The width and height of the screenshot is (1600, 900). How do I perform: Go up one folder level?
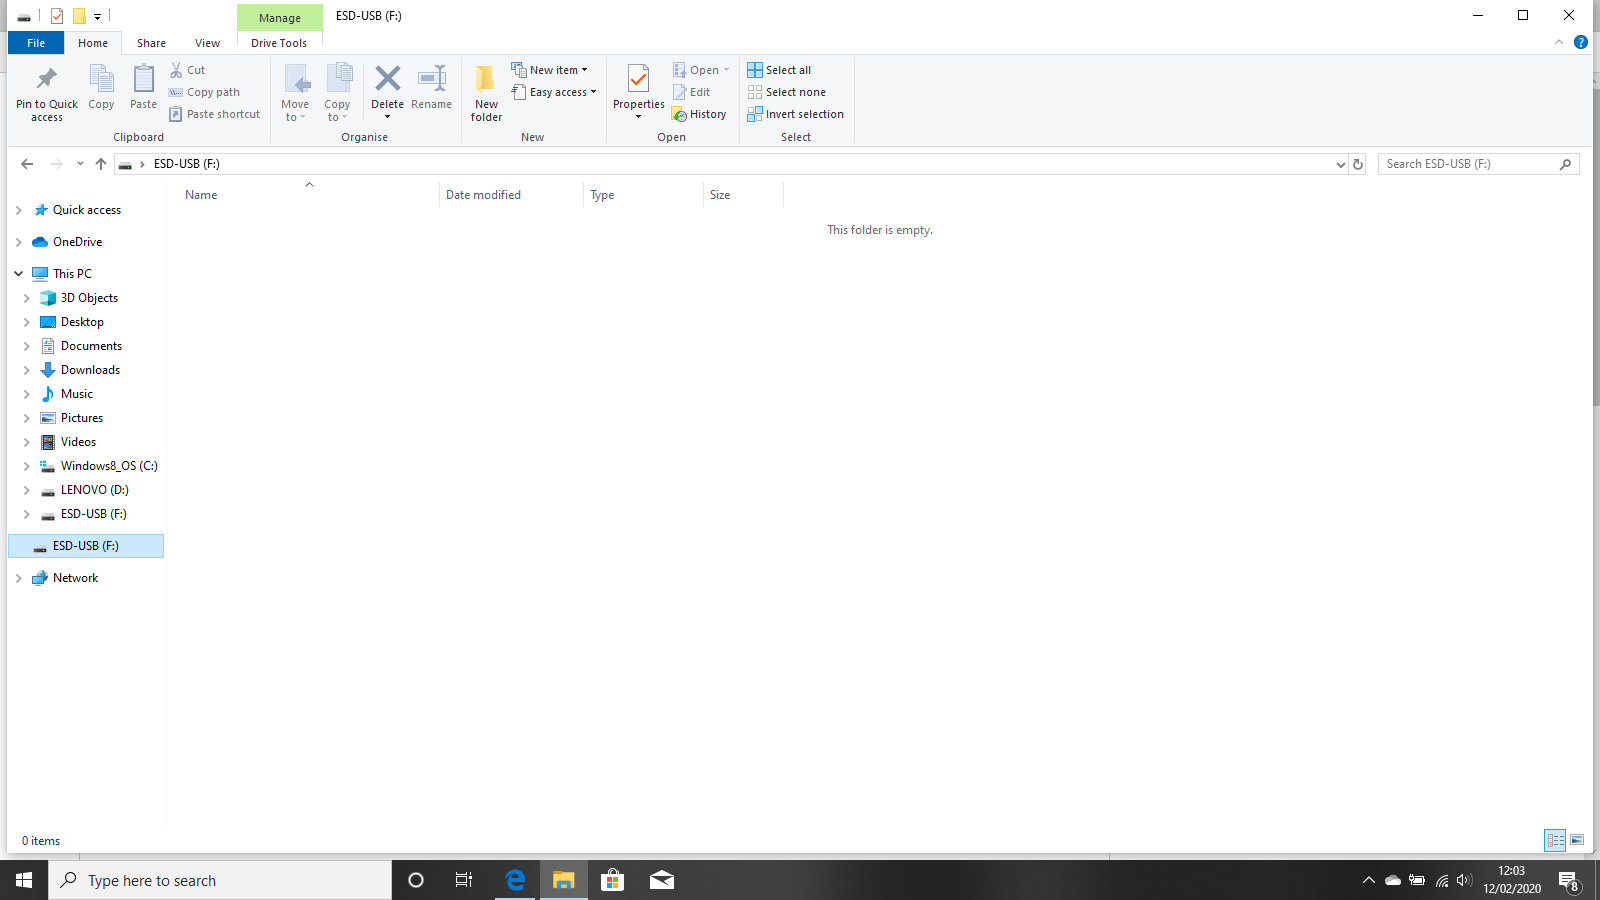click(x=101, y=164)
